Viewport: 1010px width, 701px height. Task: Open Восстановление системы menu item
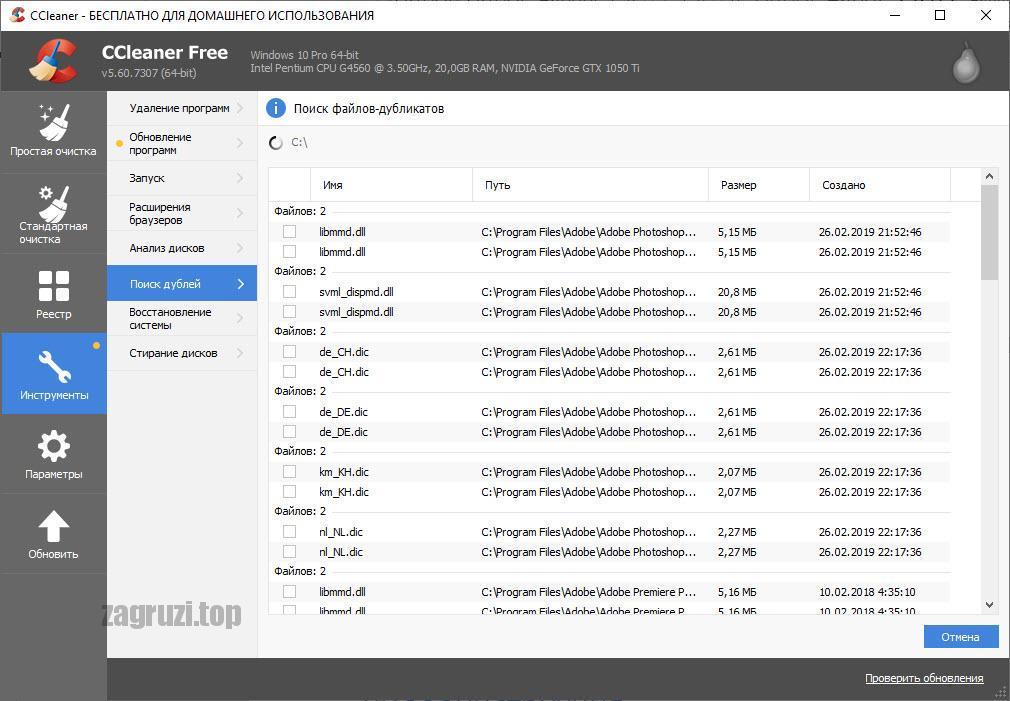[x=182, y=318]
